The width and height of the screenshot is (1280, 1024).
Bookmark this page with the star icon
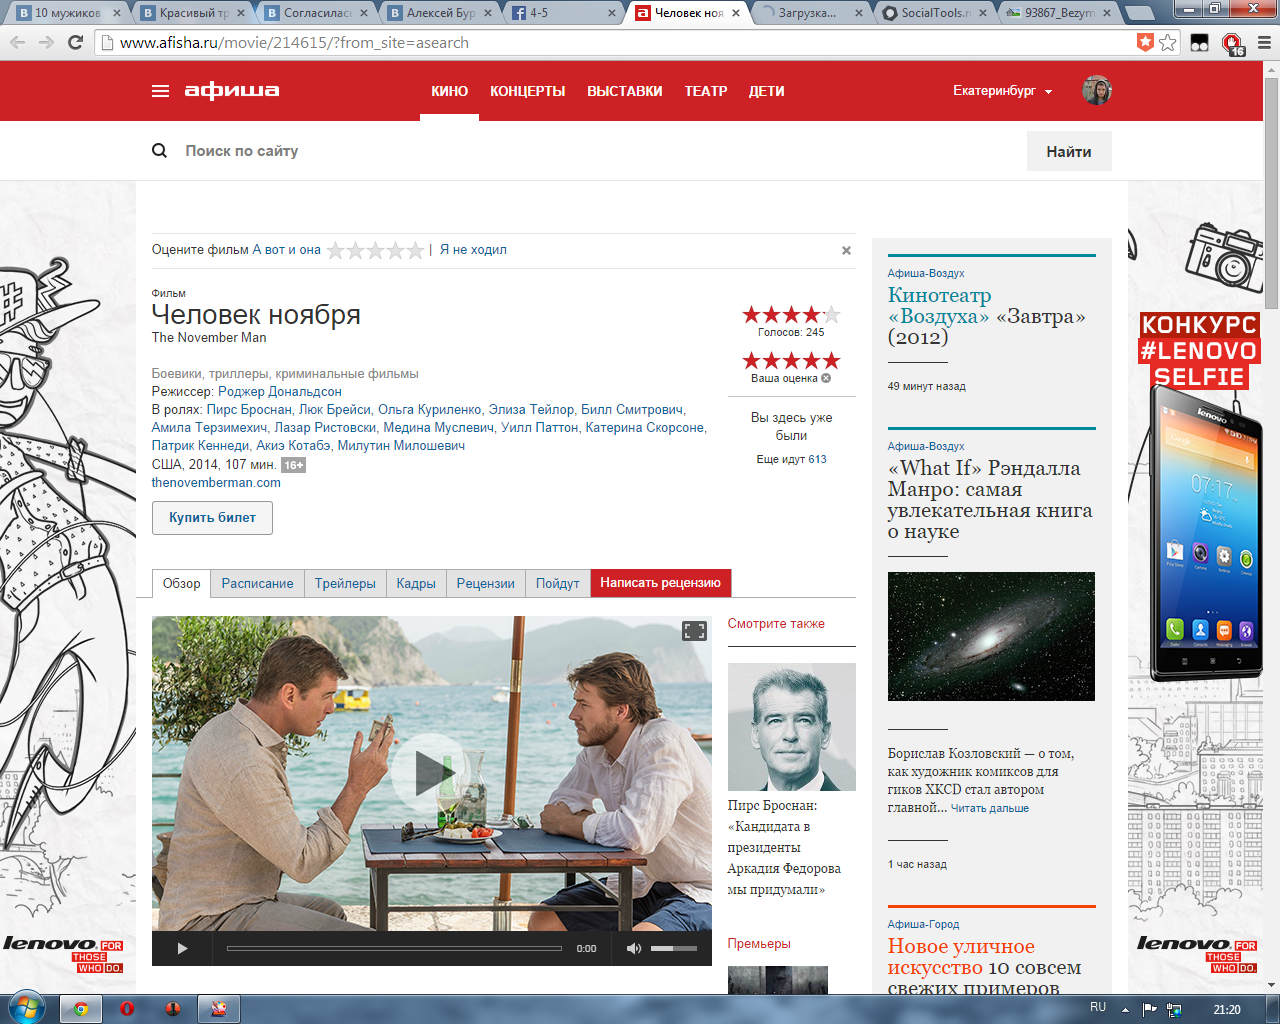1167,43
